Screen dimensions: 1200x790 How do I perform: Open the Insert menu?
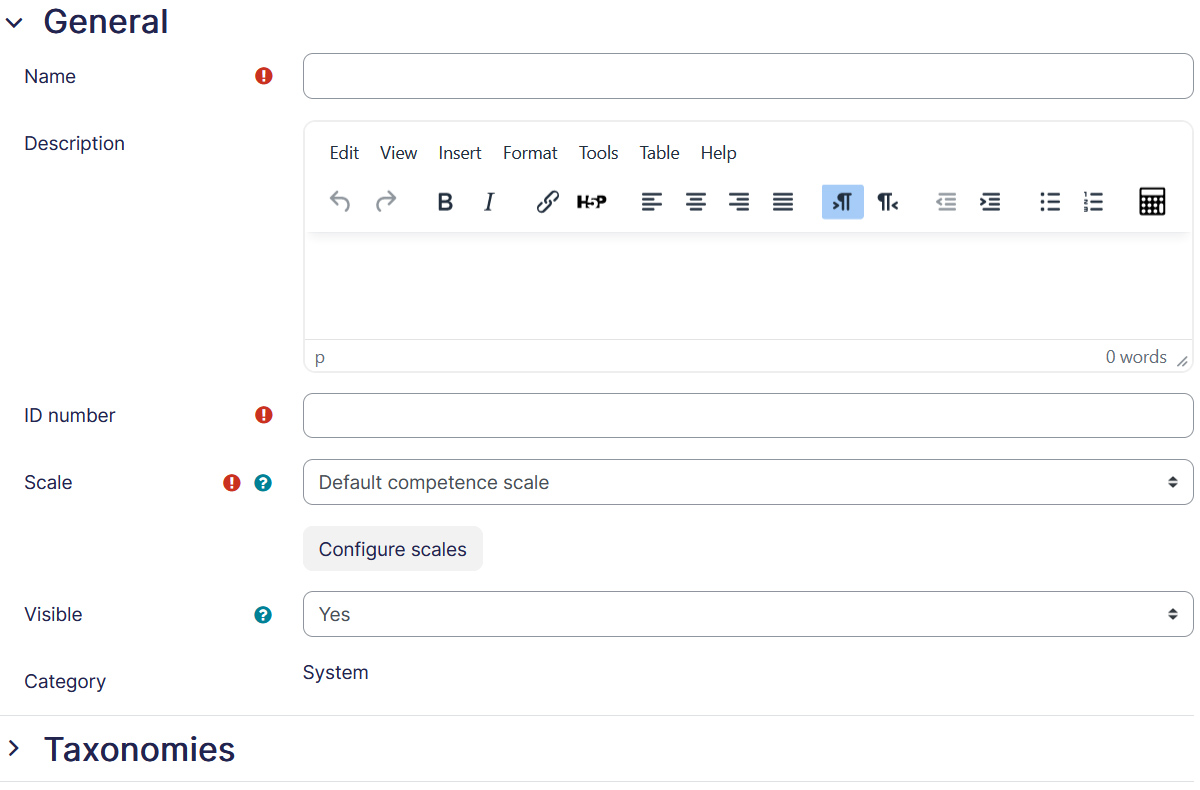coord(460,153)
